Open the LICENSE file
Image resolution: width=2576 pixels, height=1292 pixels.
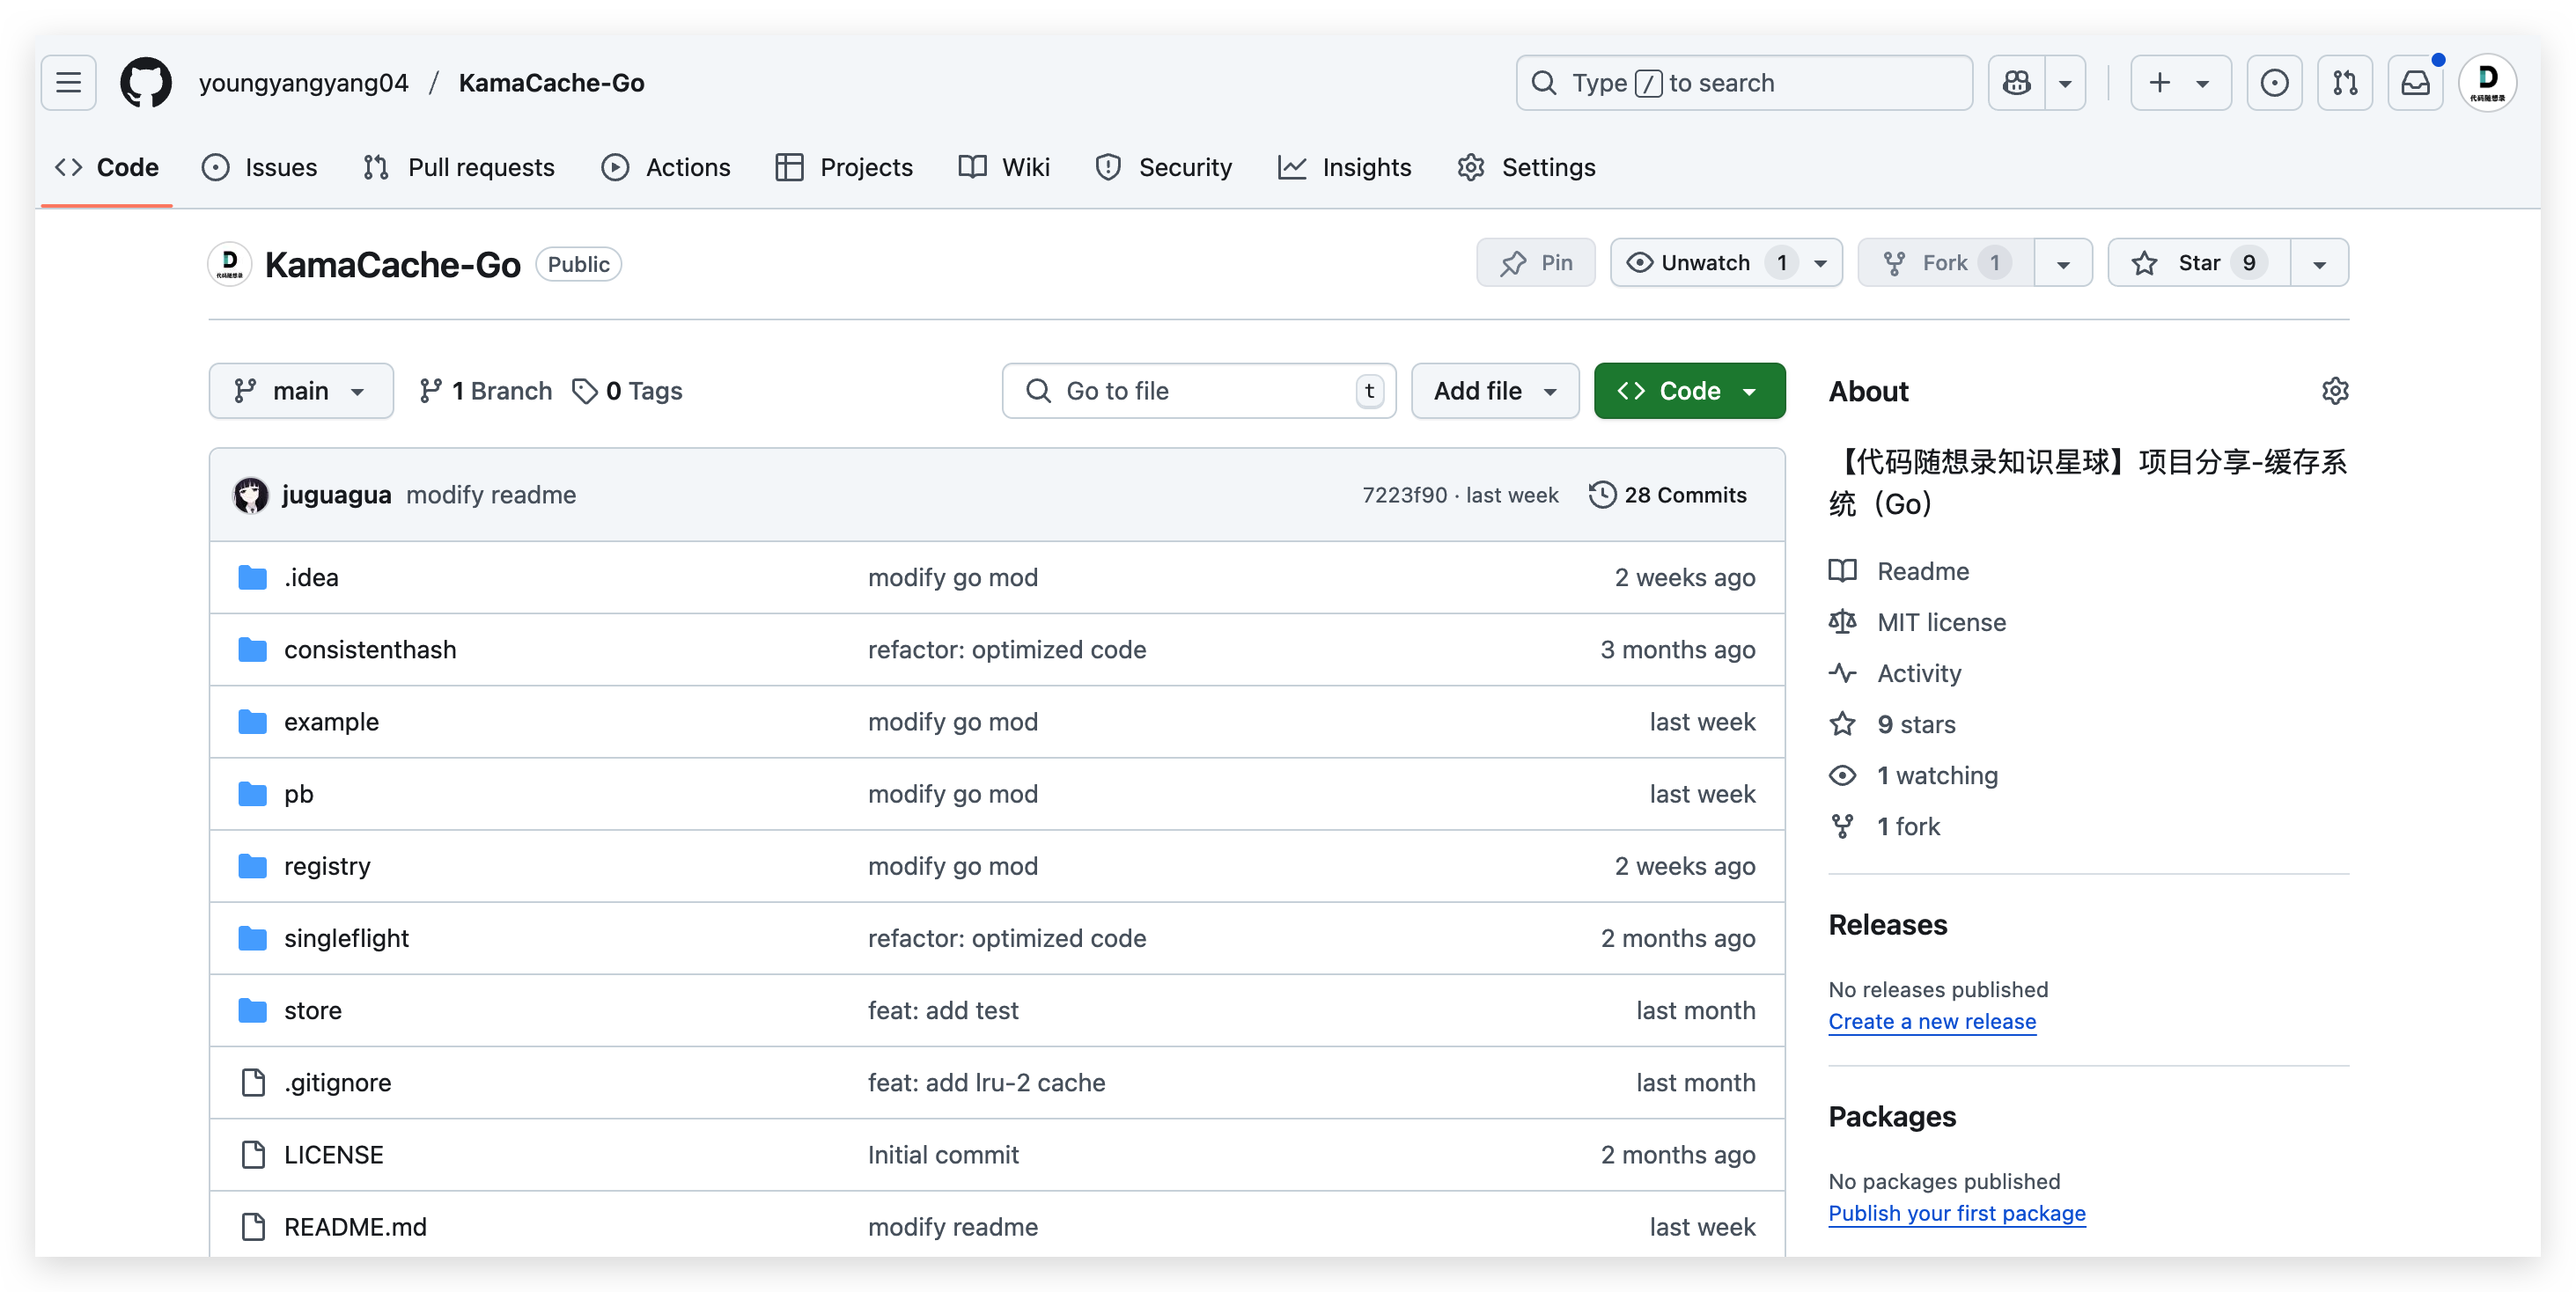(333, 1154)
